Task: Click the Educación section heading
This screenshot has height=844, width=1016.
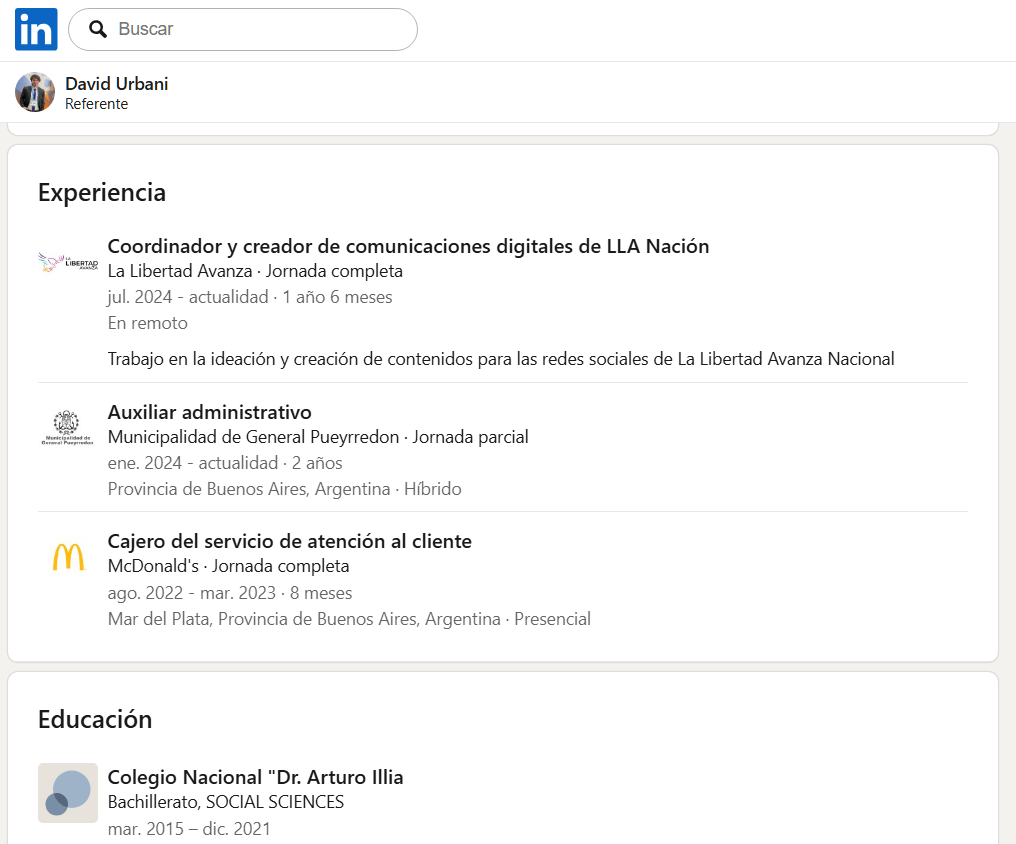Action: (95, 719)
